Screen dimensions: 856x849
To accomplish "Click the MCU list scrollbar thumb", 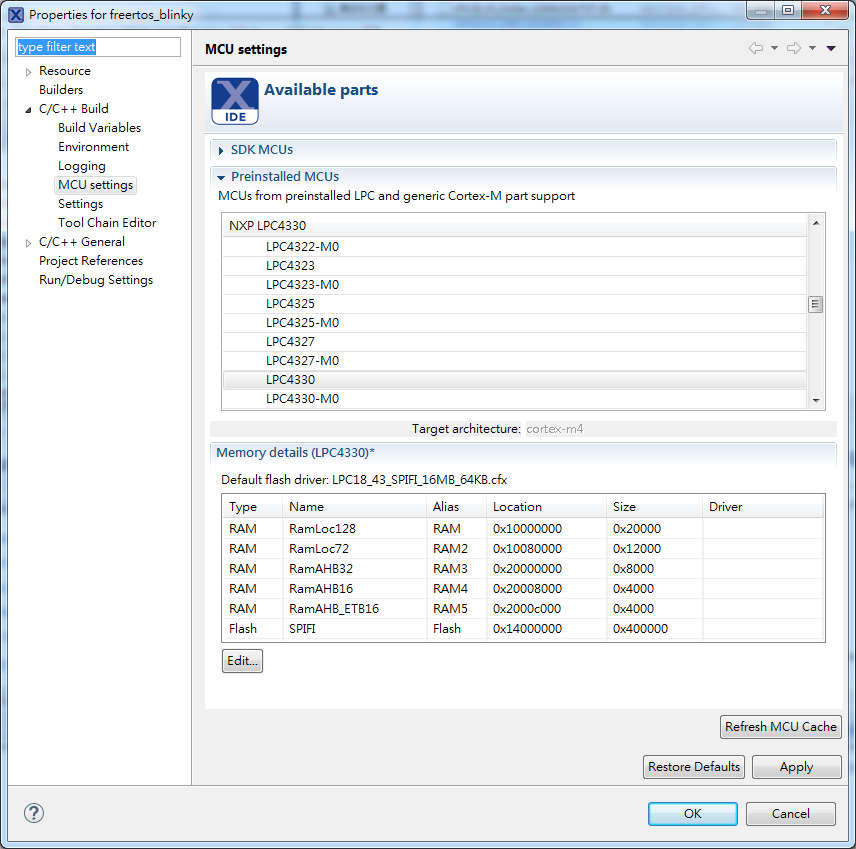I will (x=815, y=304).
